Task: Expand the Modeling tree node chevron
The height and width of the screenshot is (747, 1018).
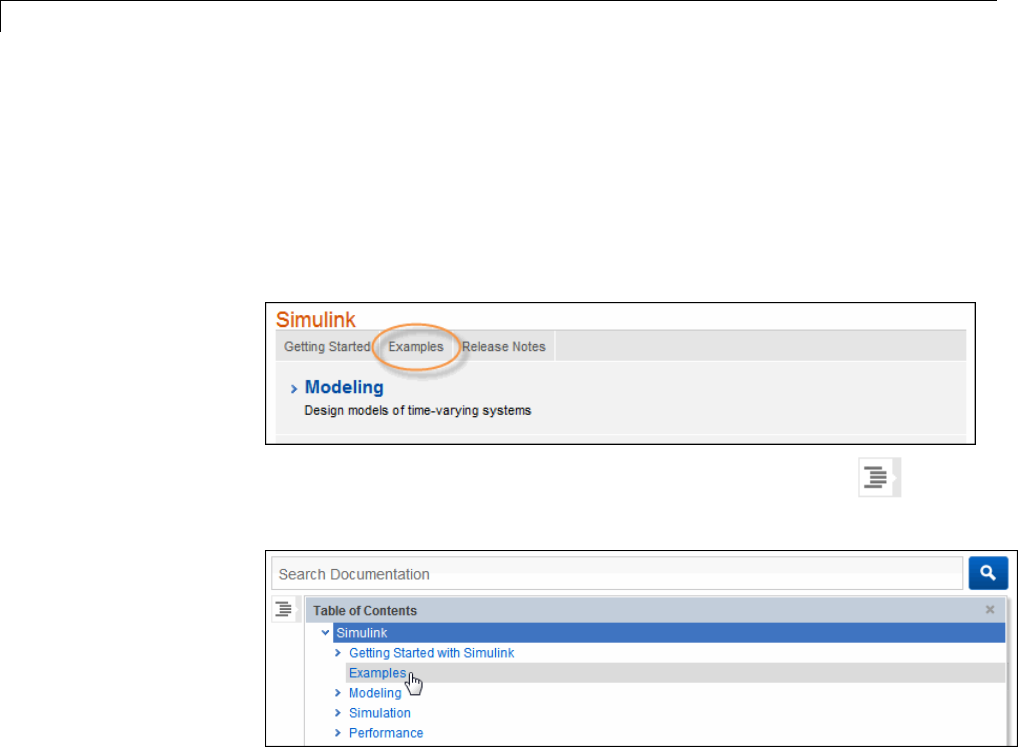Action: click(x=338, y=693)
